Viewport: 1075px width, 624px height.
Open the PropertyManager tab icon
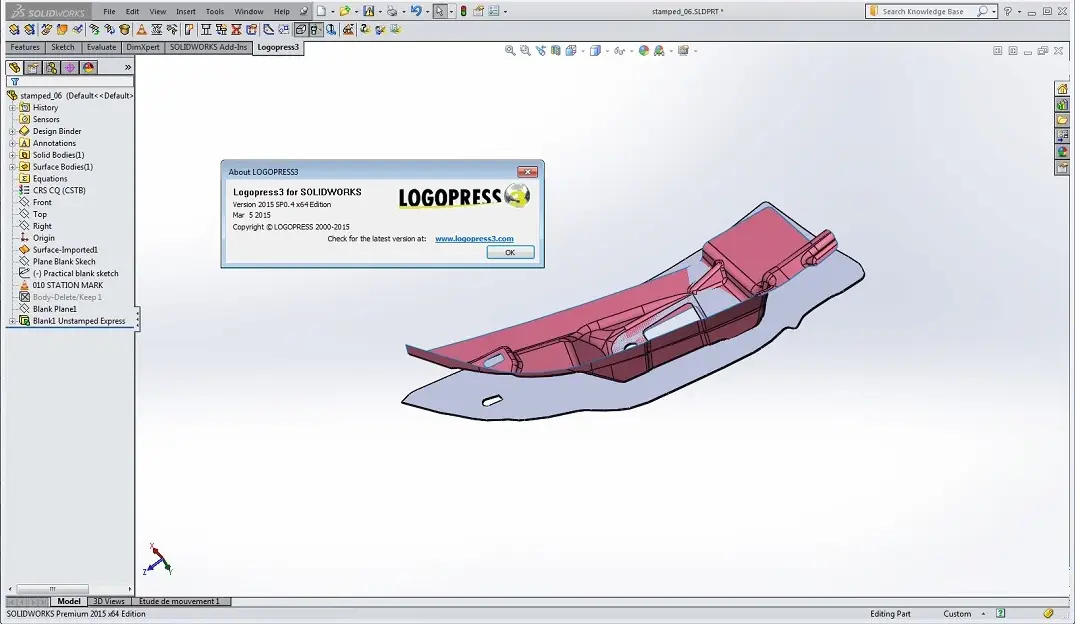(33, 67)
